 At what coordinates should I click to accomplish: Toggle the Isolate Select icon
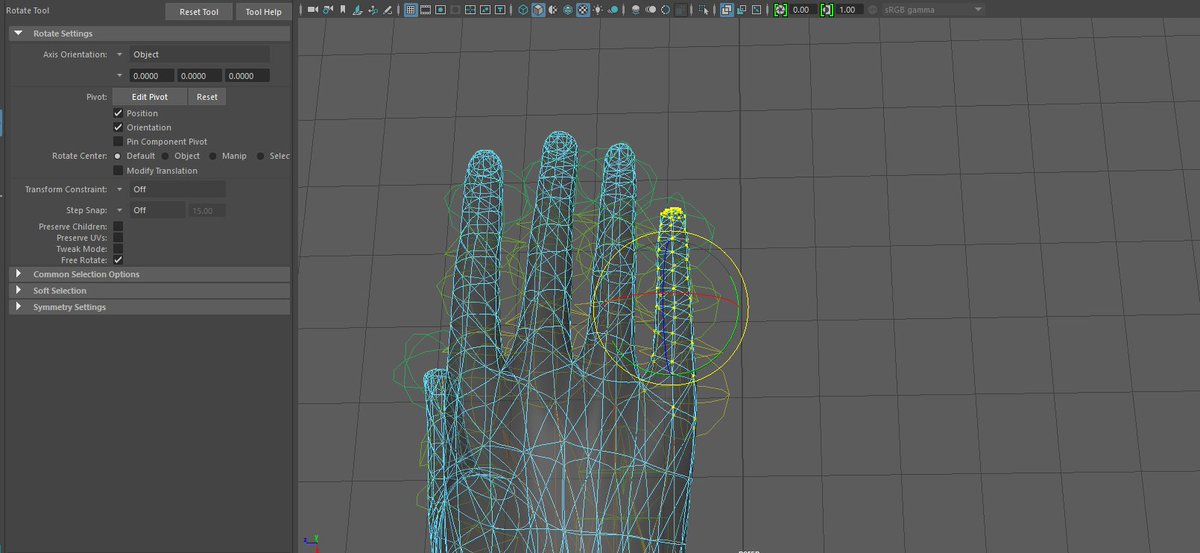coord(703,9)
